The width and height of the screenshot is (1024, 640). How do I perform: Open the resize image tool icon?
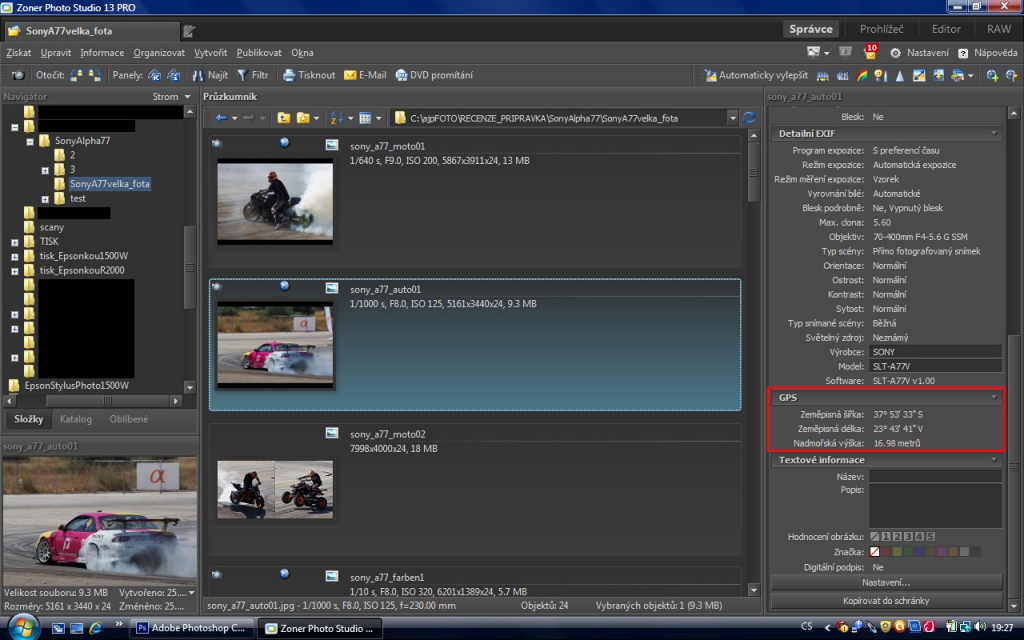click(x=919, y=76)
